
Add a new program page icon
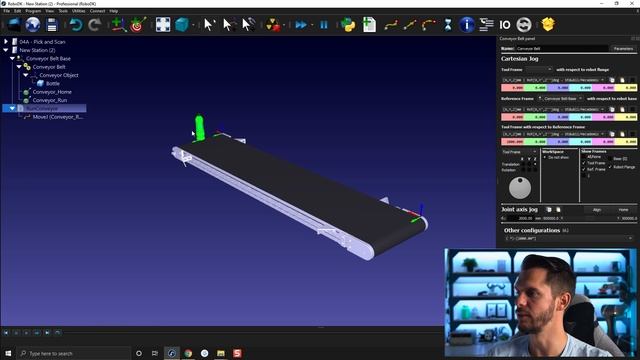[369, 25]
